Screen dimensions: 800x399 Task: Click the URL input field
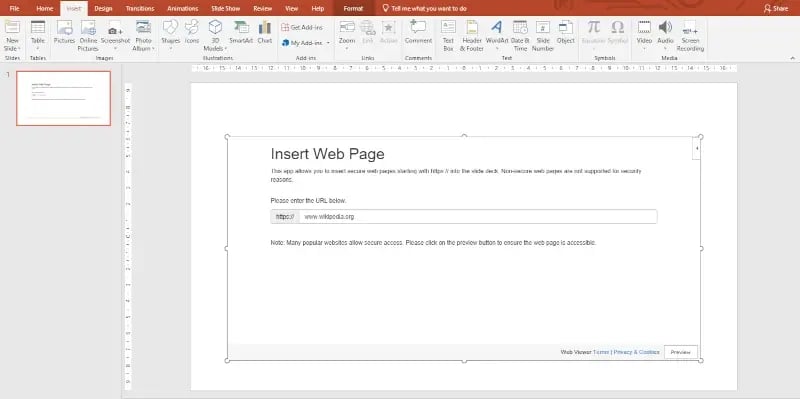point(478,216)
